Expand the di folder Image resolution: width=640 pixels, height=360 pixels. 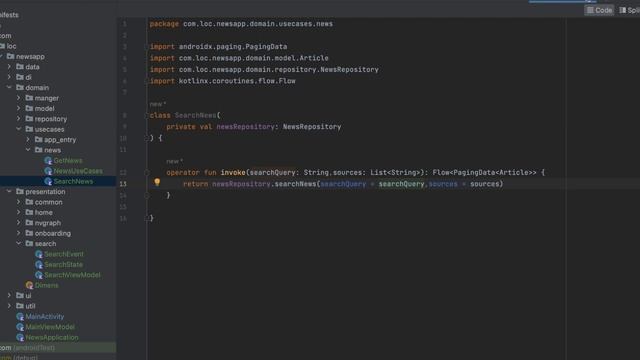pyautogui.click(x=9, y=77)
